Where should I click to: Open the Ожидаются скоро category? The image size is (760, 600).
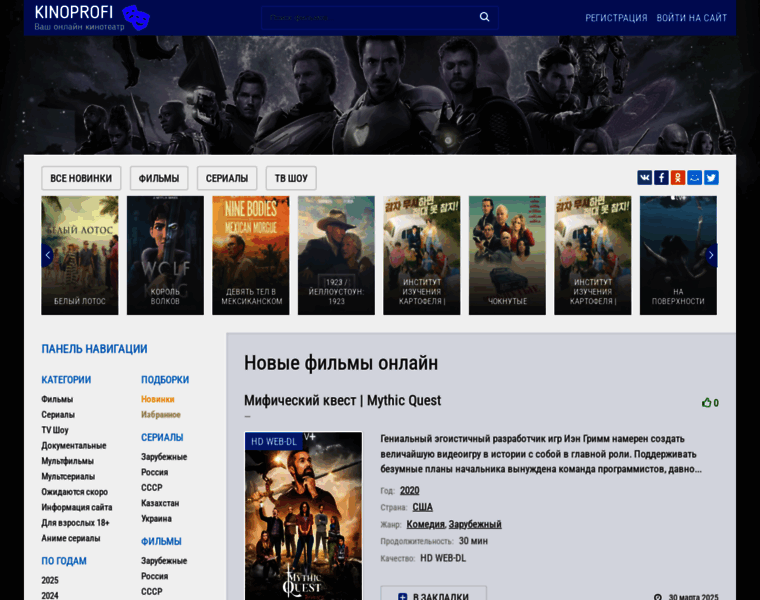tap(74, 492)
